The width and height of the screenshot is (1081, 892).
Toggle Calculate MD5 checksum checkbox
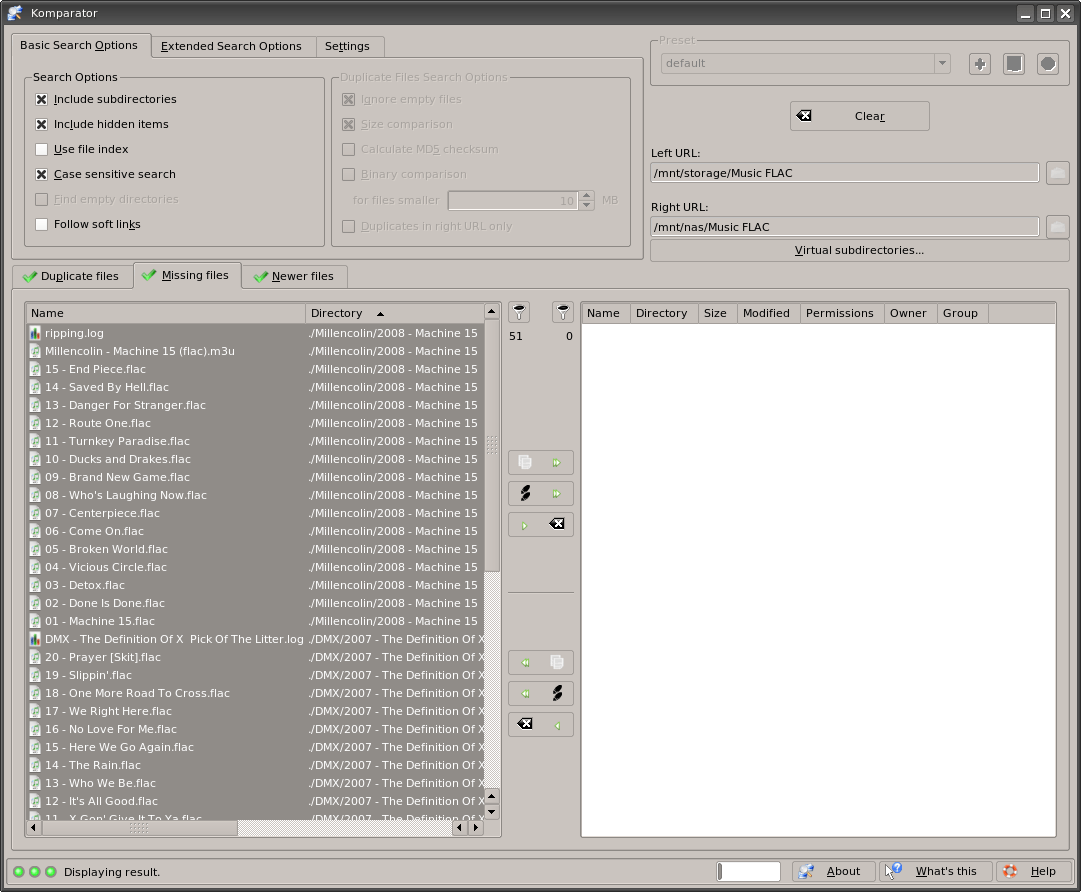(349, 149)
